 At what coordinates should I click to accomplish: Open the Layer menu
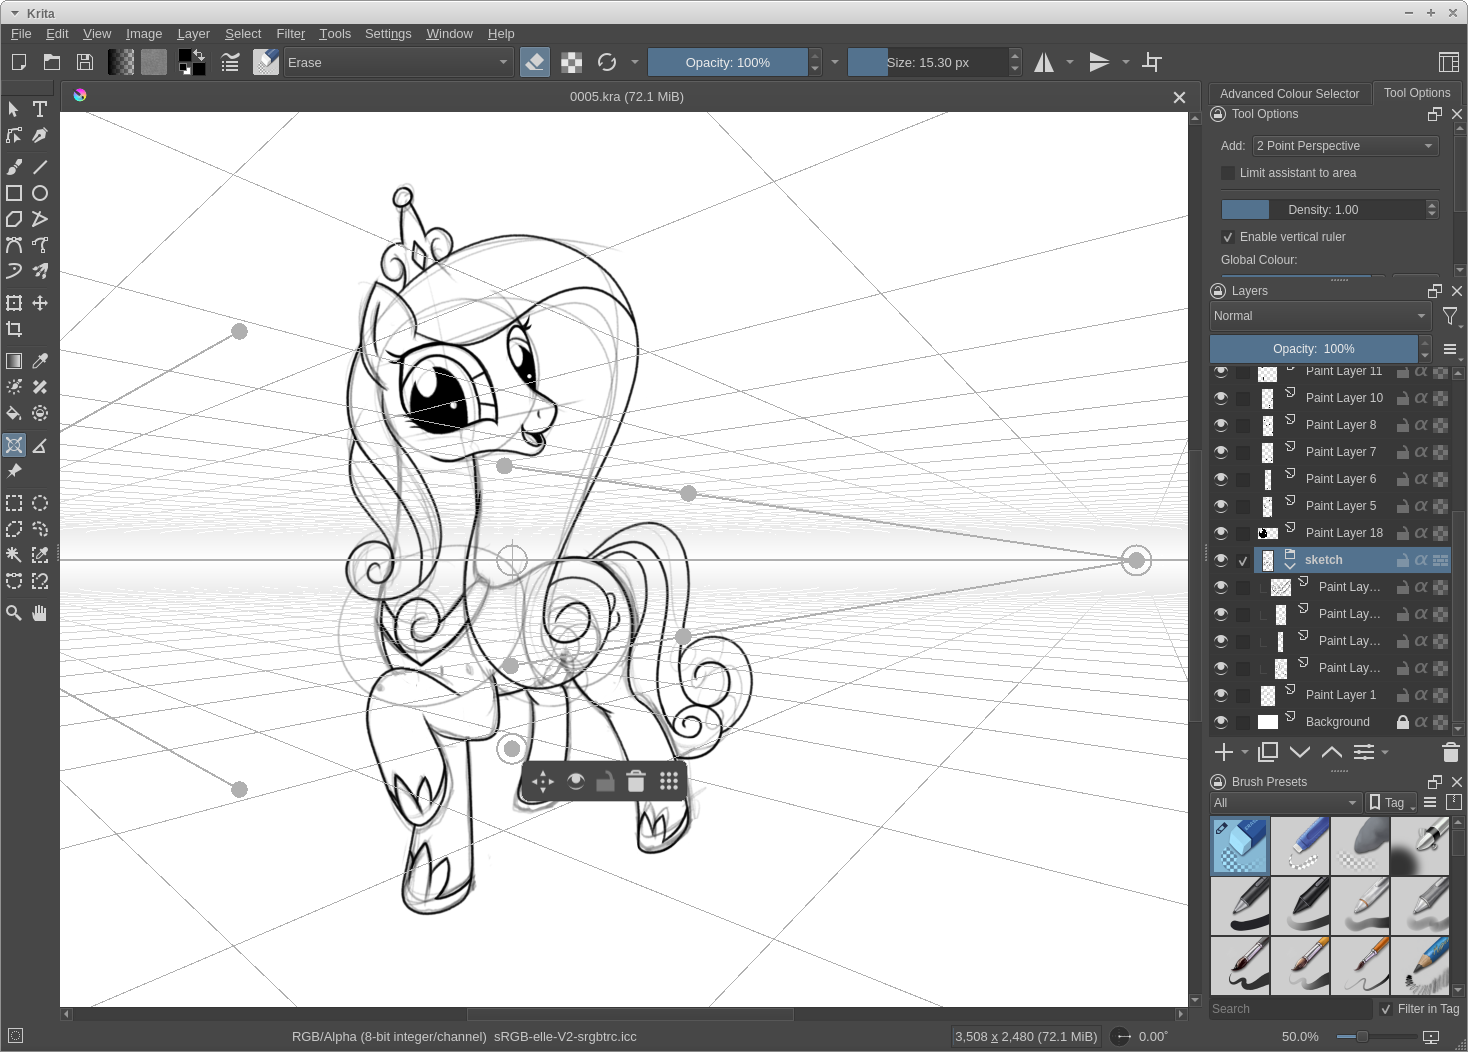193,33
